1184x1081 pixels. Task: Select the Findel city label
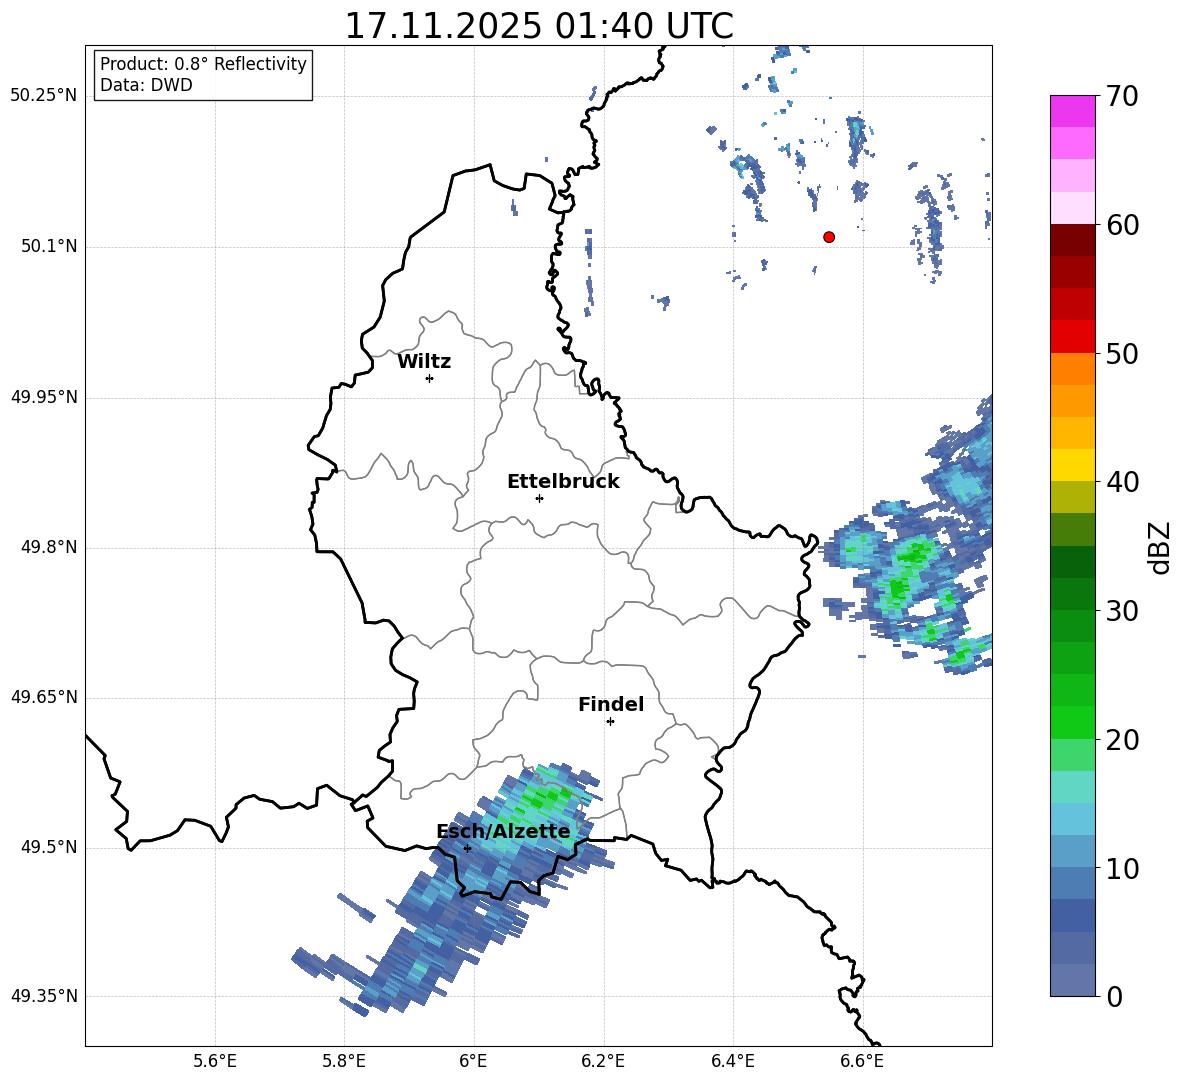[x=611, y=704]
